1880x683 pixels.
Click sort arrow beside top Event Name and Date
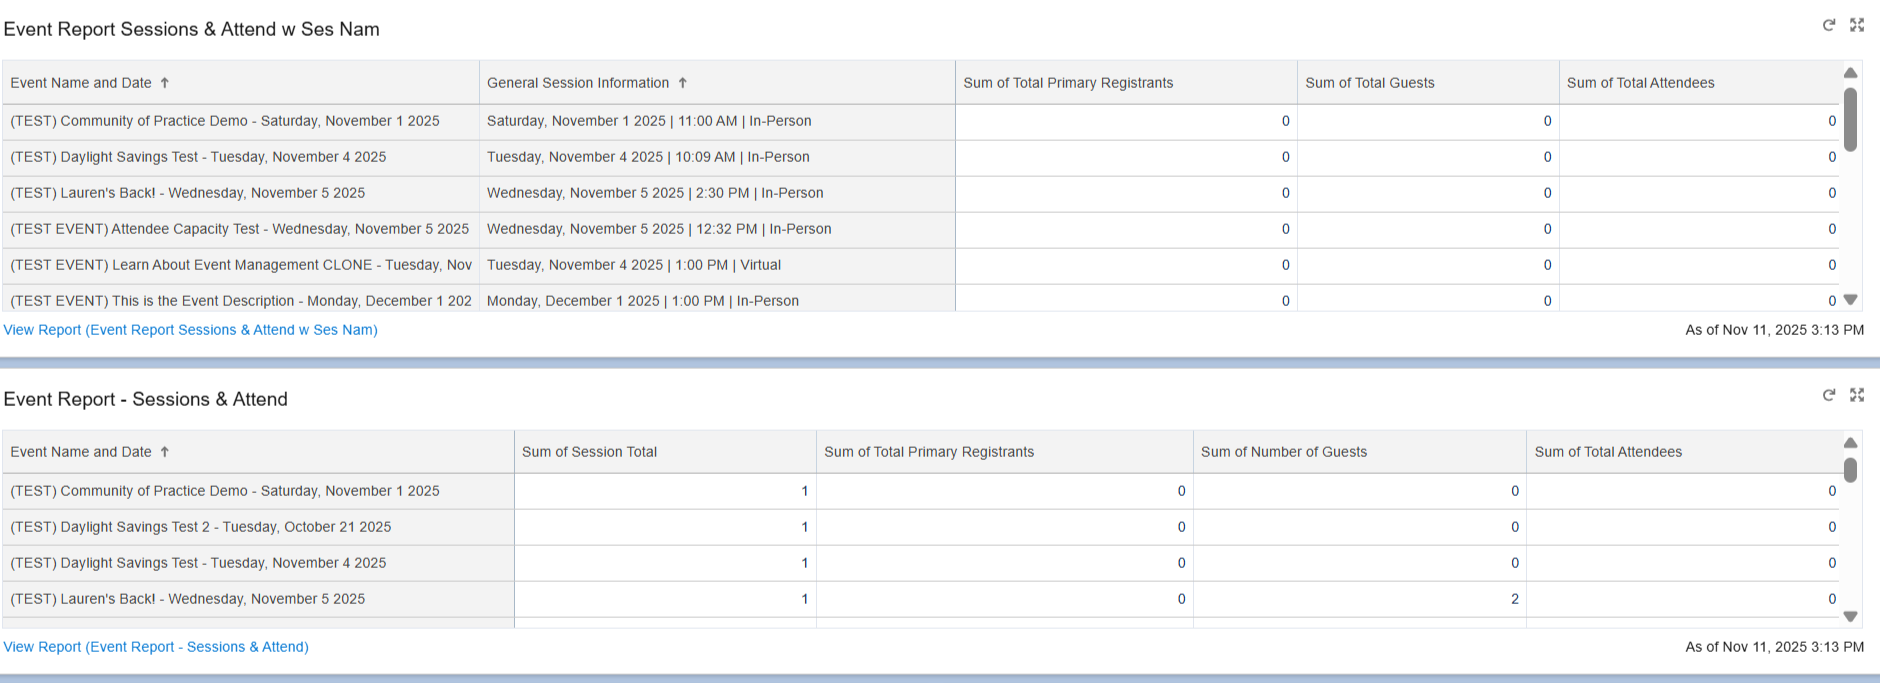(165, 83)
